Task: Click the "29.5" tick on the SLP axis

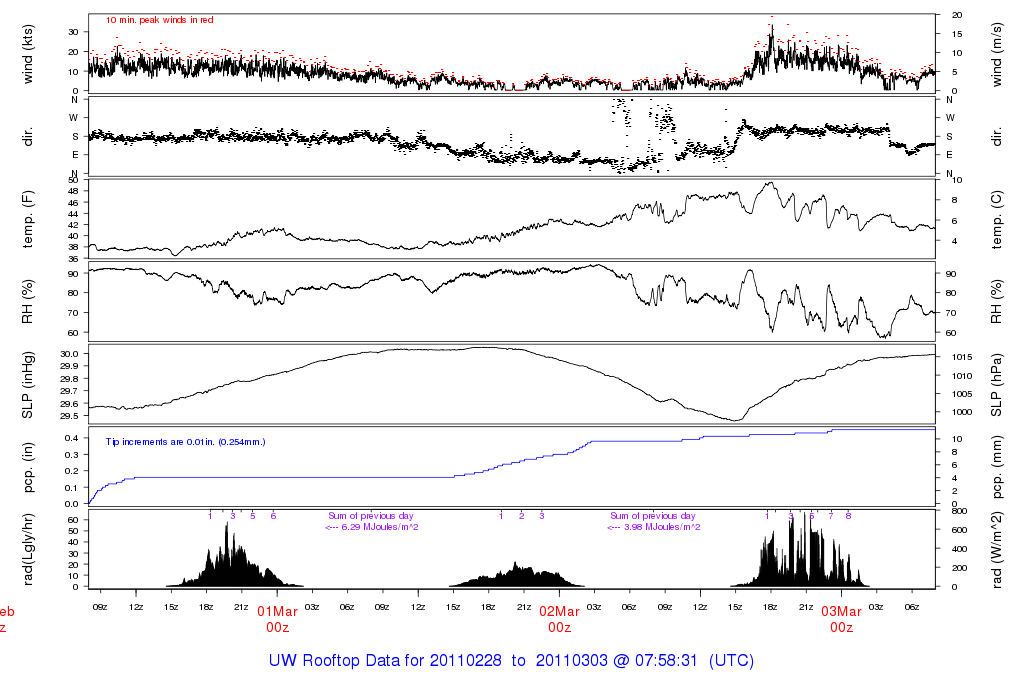Action: tap(69, 416)
